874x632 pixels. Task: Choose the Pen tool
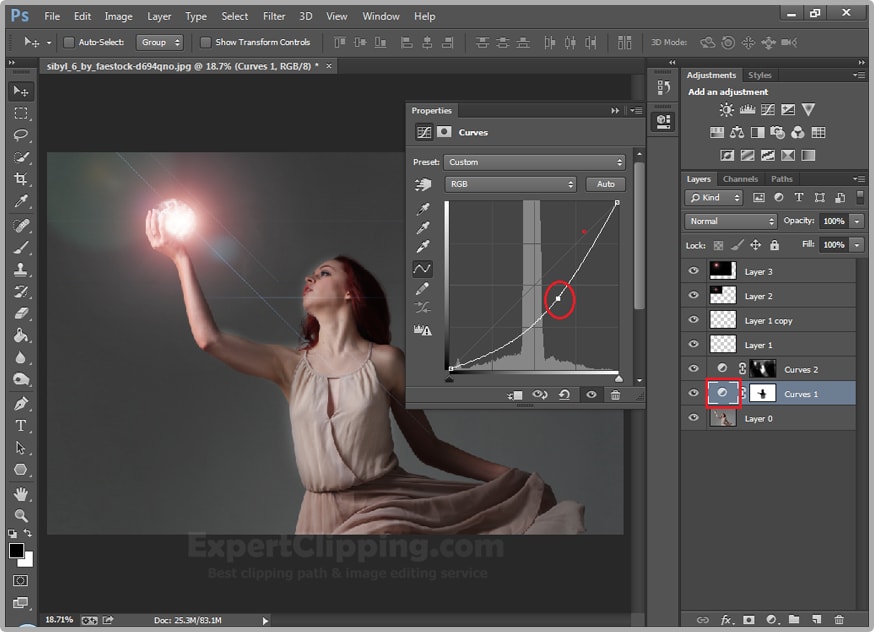click(x=20, y=404)
